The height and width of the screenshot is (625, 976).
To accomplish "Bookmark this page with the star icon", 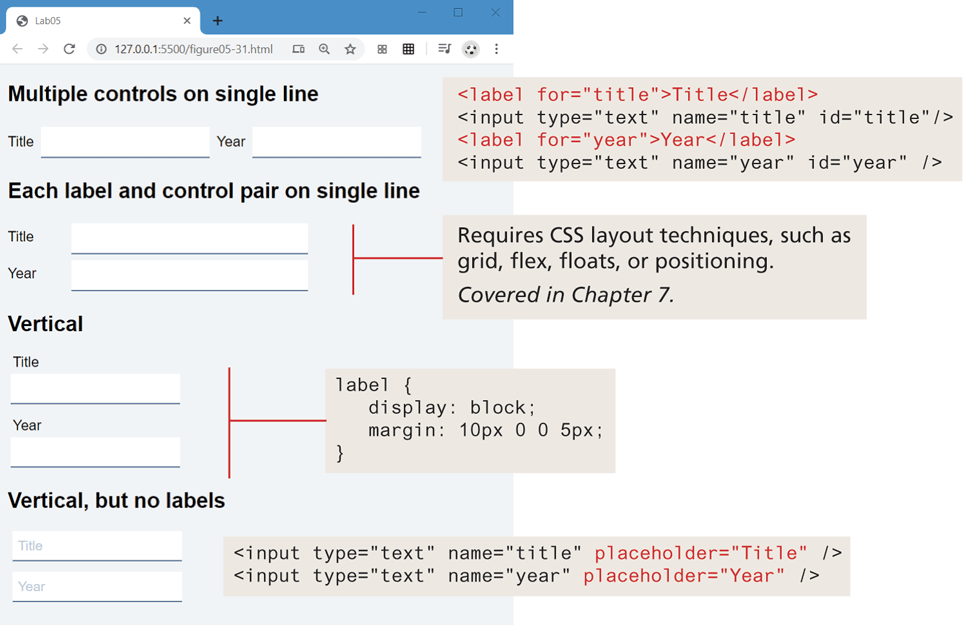I will click(x=350, y=49).
